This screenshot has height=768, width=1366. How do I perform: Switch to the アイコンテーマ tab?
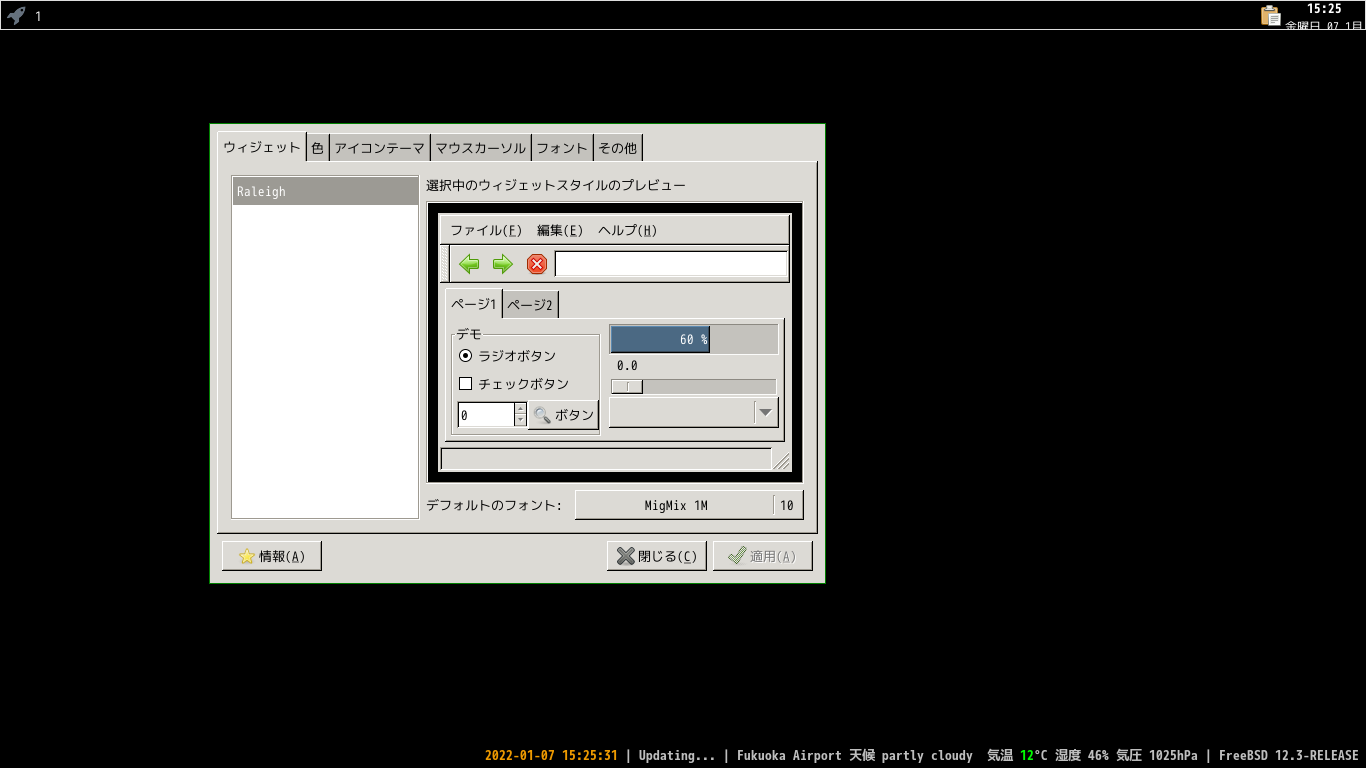380,148
